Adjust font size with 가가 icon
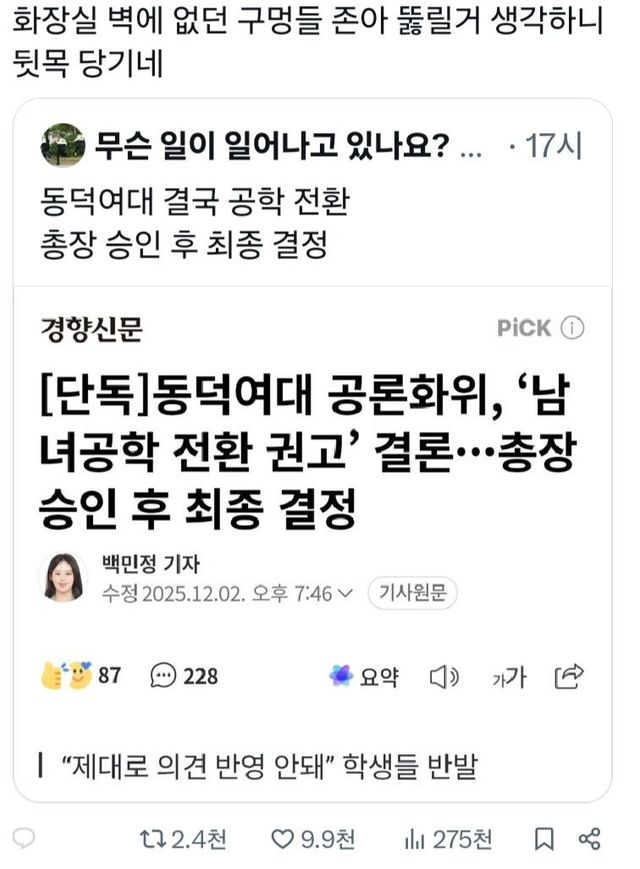The height and width of the screenshot is (869, 640). (509, 677)
